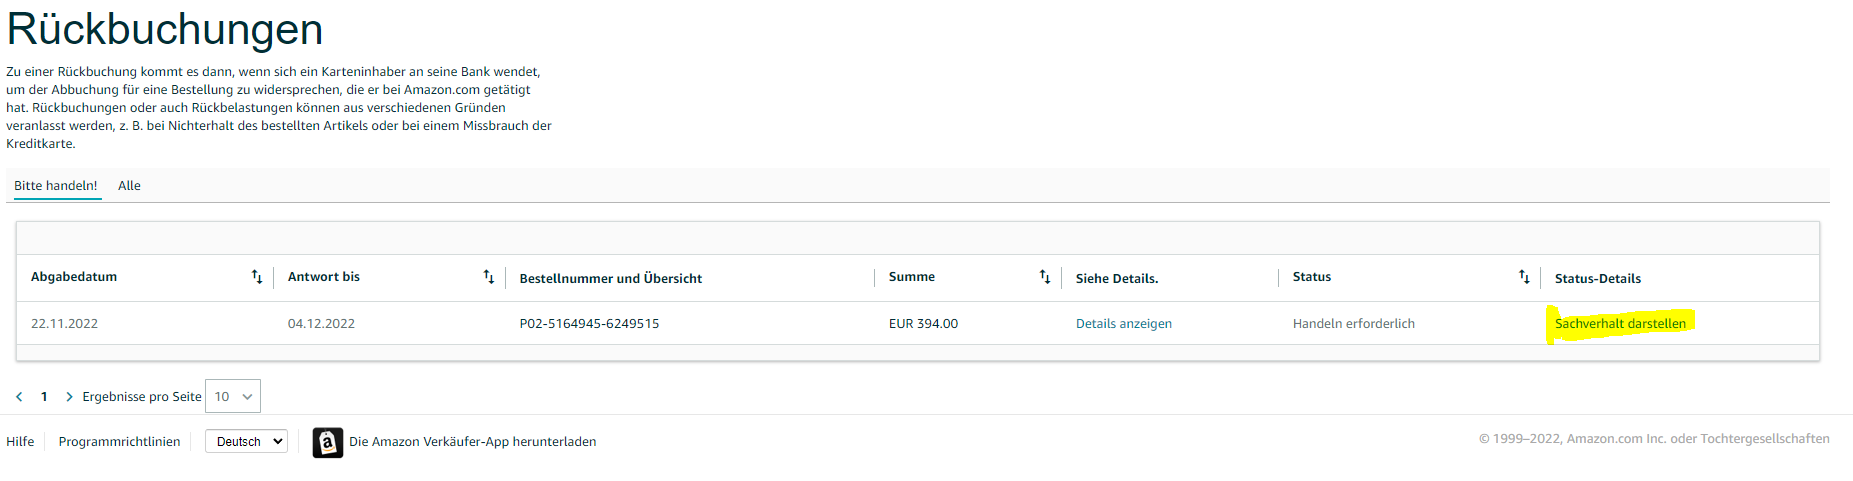Sort table by Abgabedatum arrows icon

pos(257,277)
